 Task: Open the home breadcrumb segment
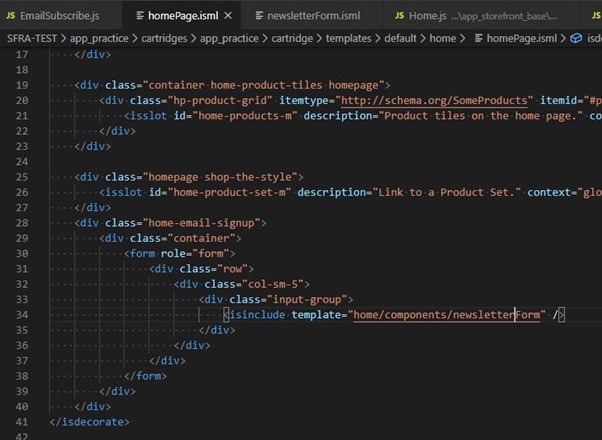click(443, 38)
